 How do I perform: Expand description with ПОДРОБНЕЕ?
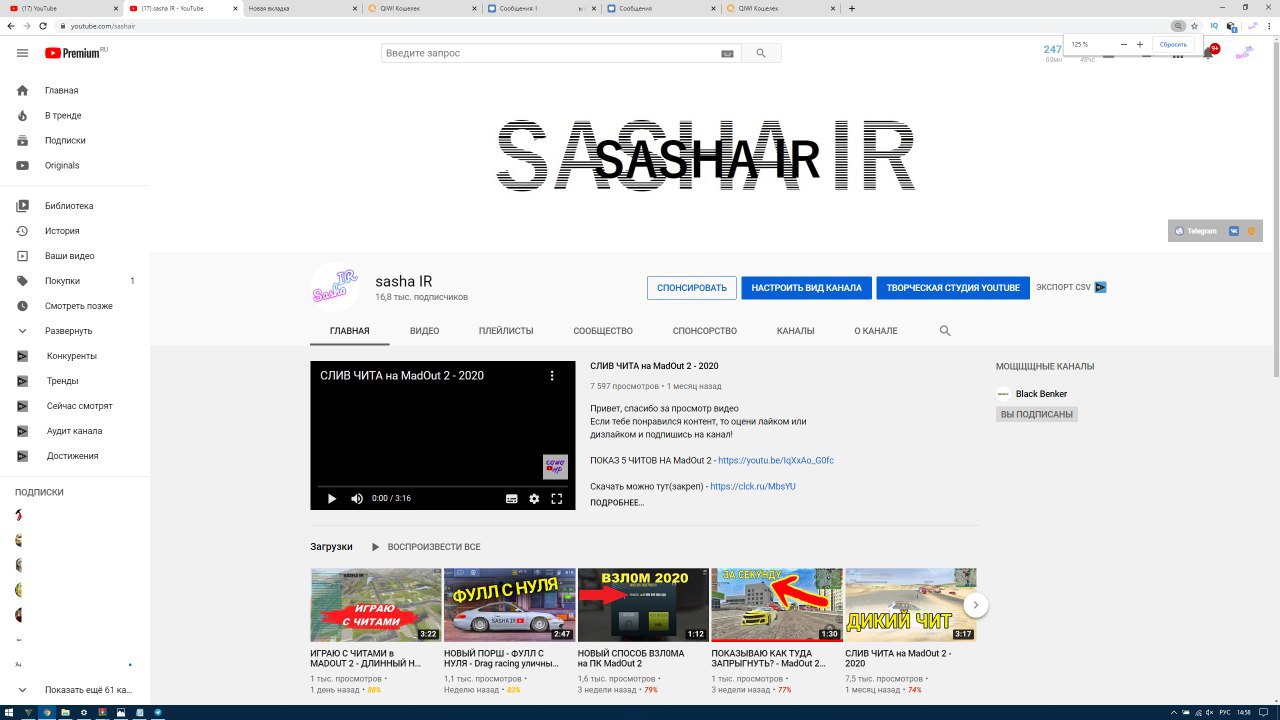pos(617,502)
